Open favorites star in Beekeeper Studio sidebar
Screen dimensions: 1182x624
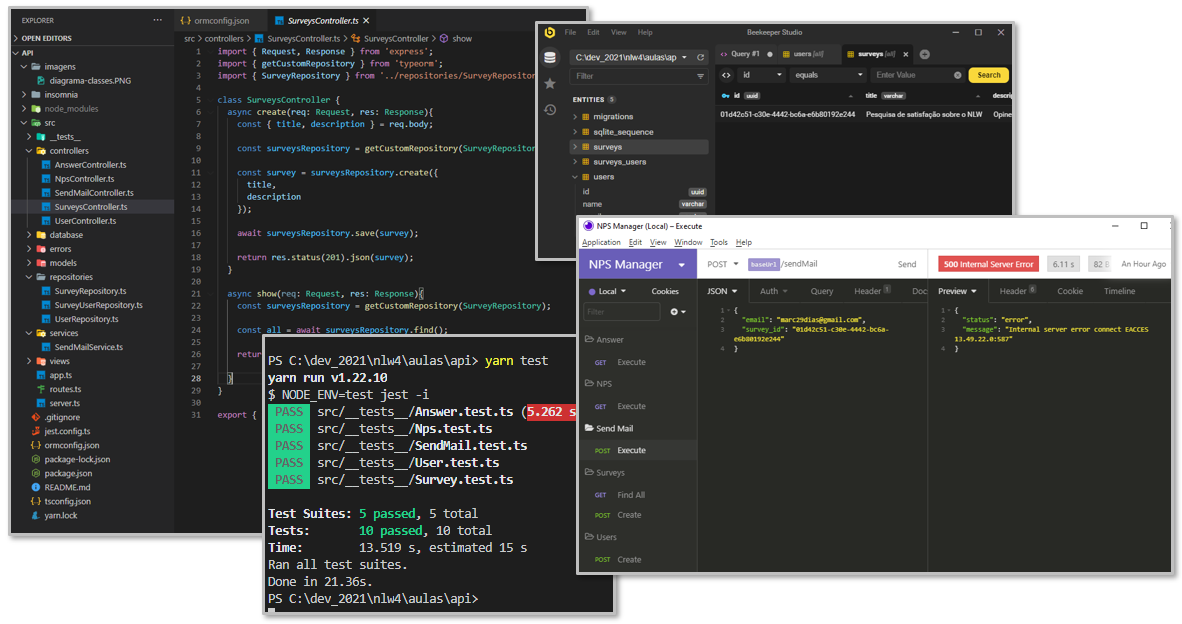click(550, 84)
